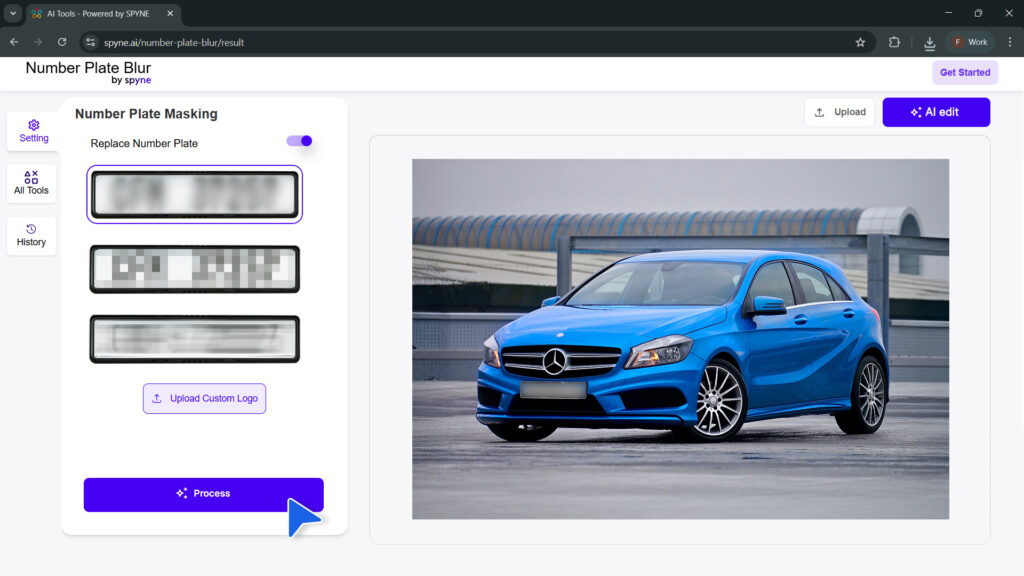This screenshot has width=1024, height=576.
Task: Click Upload Custom Logo button
Action: pos(204,398)
